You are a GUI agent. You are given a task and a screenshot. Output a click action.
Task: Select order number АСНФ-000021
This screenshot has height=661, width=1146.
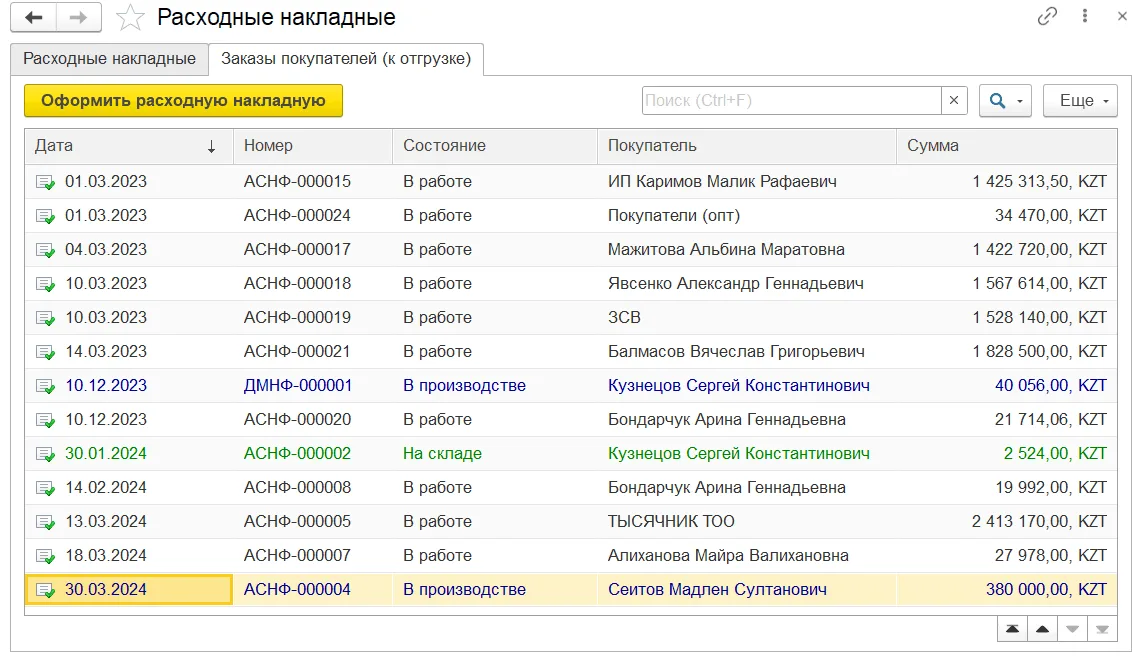pos(297,352)
